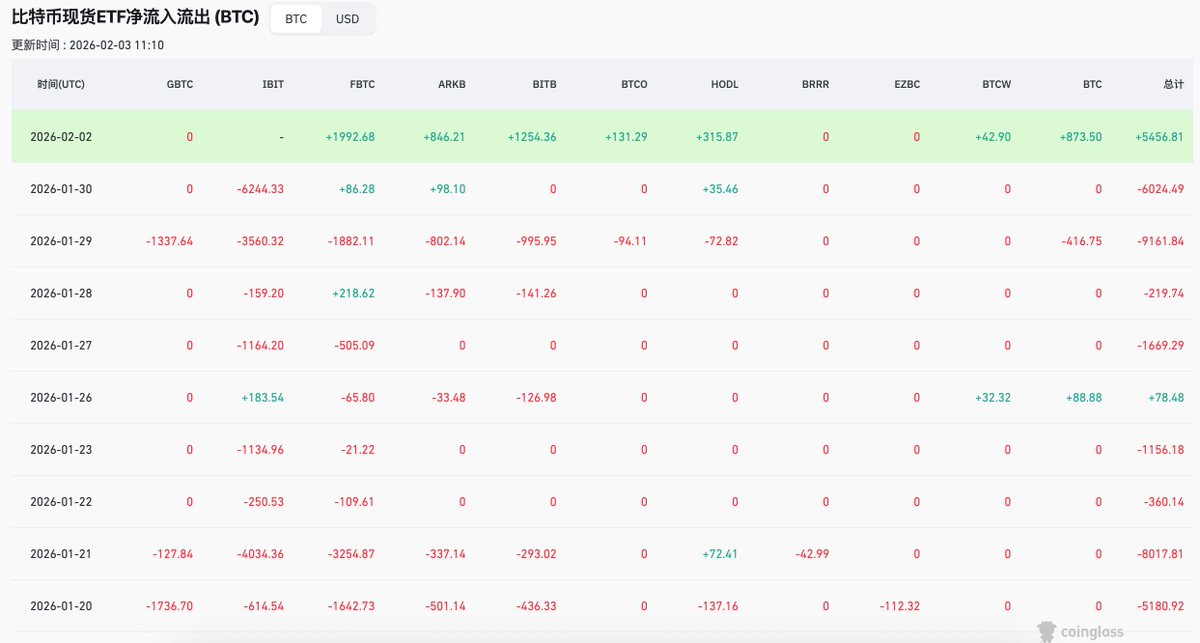Click the update time 更新时间 text
The width and height of the screenshot is (1200, 643).
88,45
